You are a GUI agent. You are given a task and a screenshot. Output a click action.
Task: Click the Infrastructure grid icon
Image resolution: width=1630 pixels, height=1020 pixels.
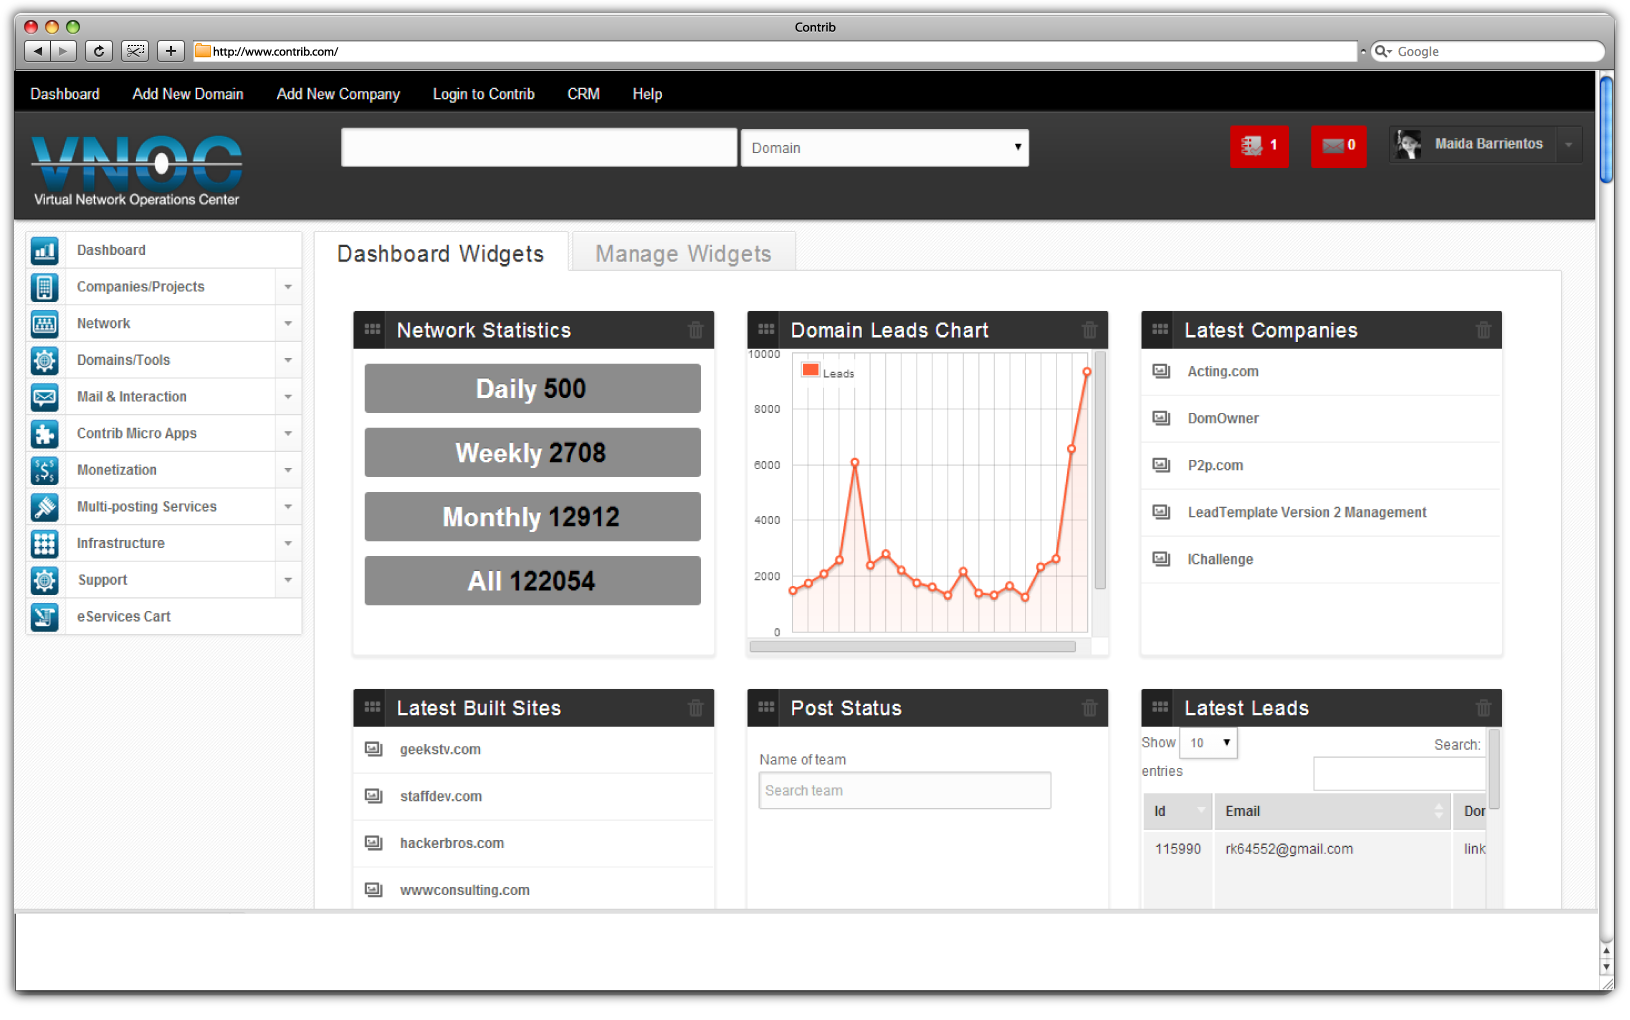[x=44, y=544]
